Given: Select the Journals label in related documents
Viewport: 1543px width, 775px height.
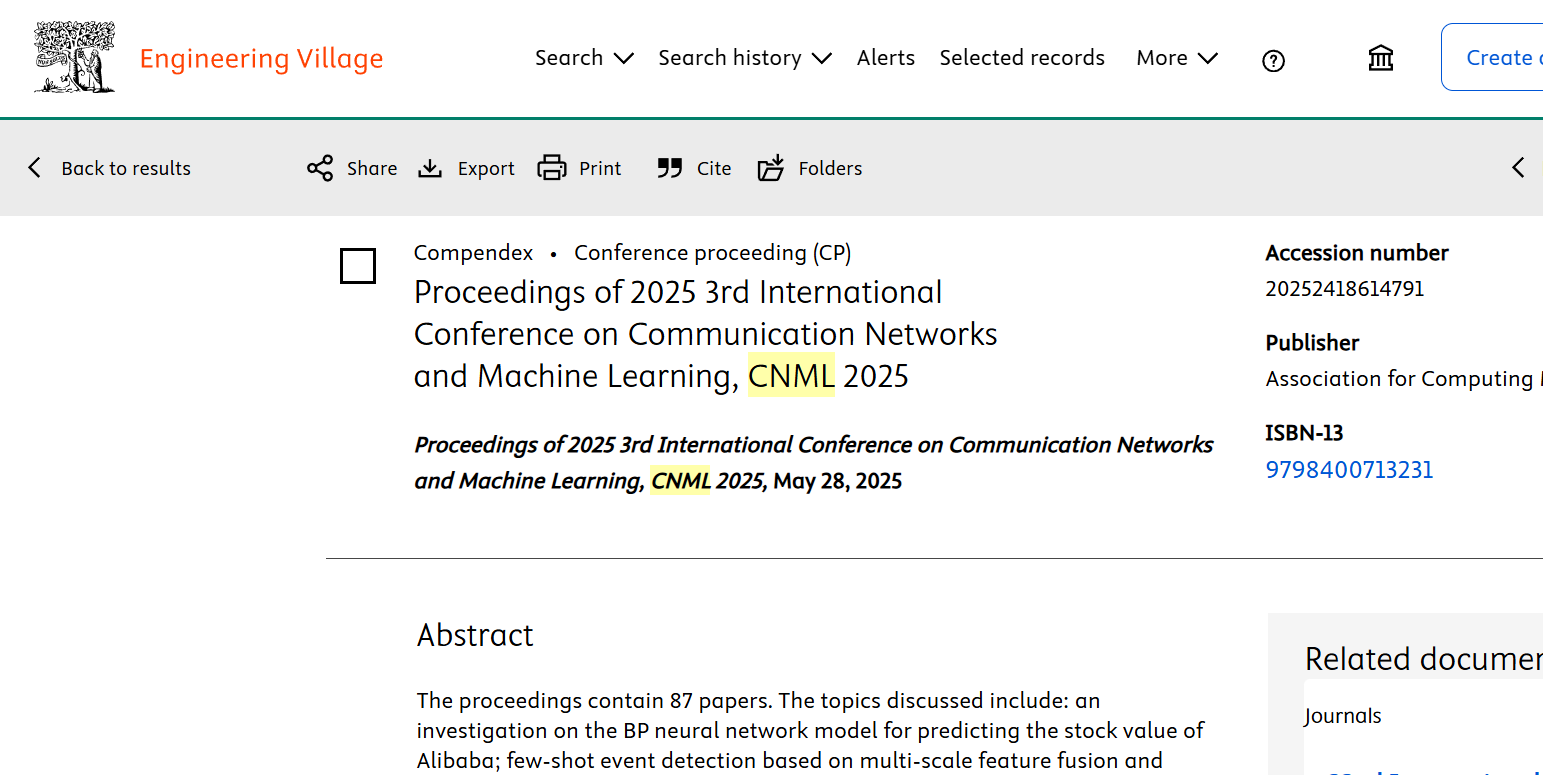Looking at the screenshot, I should pos(1343,716).
